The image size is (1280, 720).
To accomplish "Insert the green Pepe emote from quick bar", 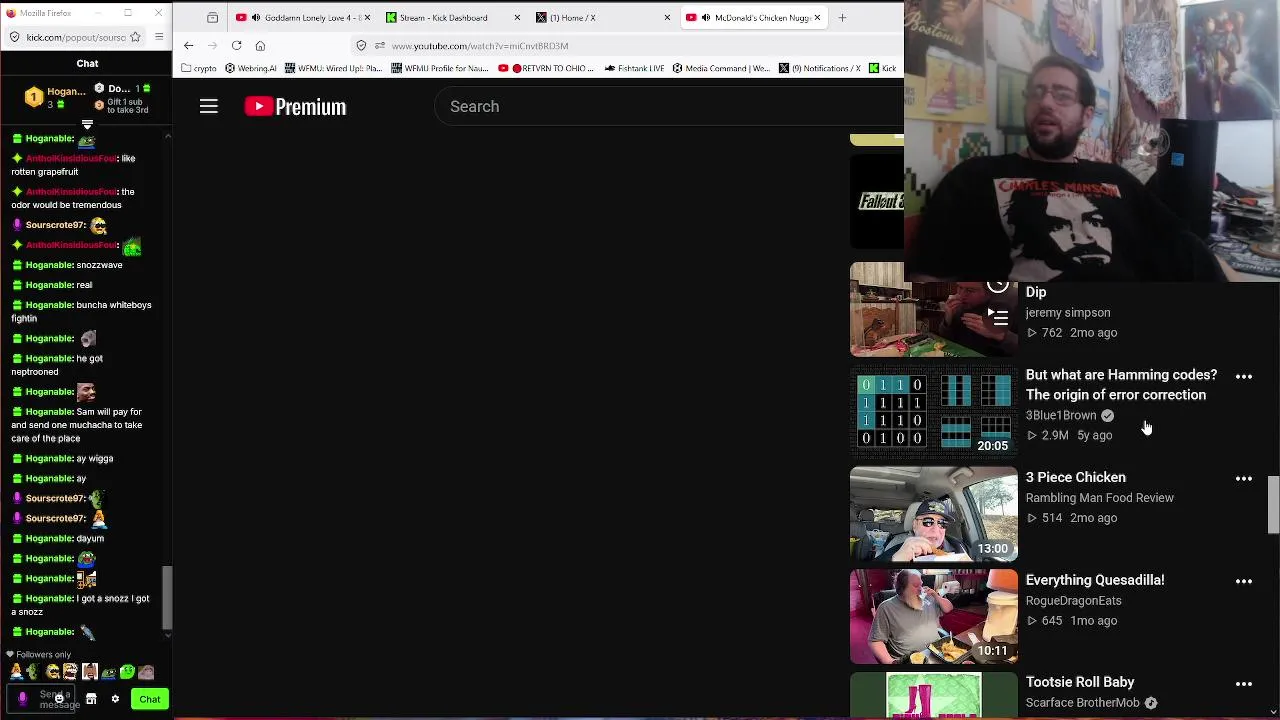I will [109, 672].
